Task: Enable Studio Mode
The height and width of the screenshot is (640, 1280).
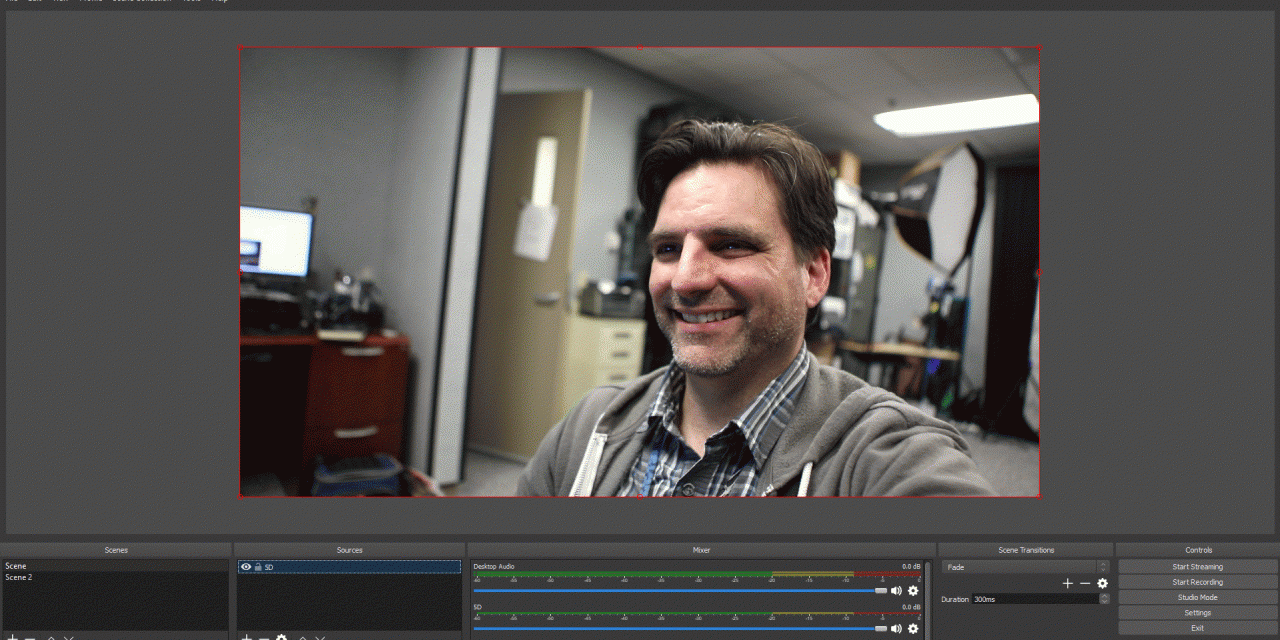Action: pyautogui.click(x=1197, y=597)
